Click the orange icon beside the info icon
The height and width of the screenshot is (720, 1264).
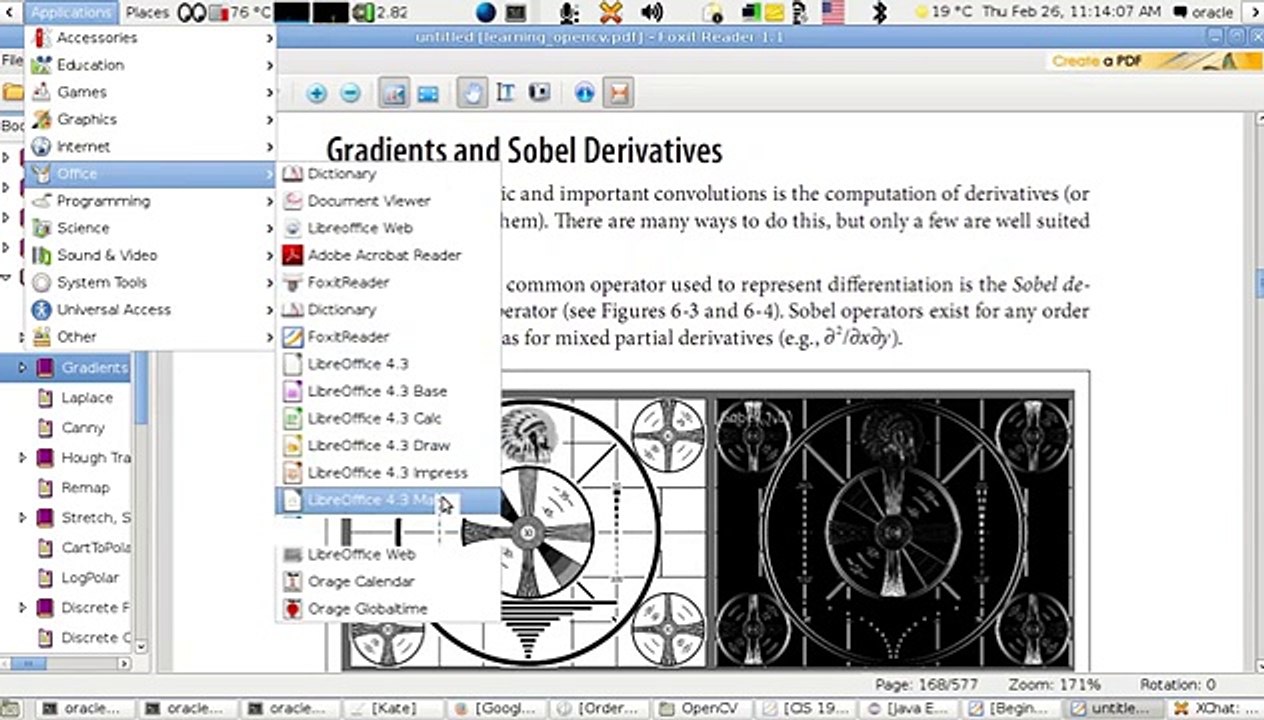tap(619, 94)
